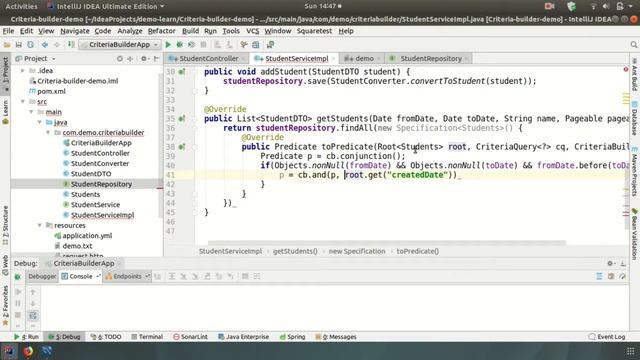The width and height of the screenshot is (640, 360).
Task: Select StudentConverter in project tree
Action: click(x=100, y=163)
